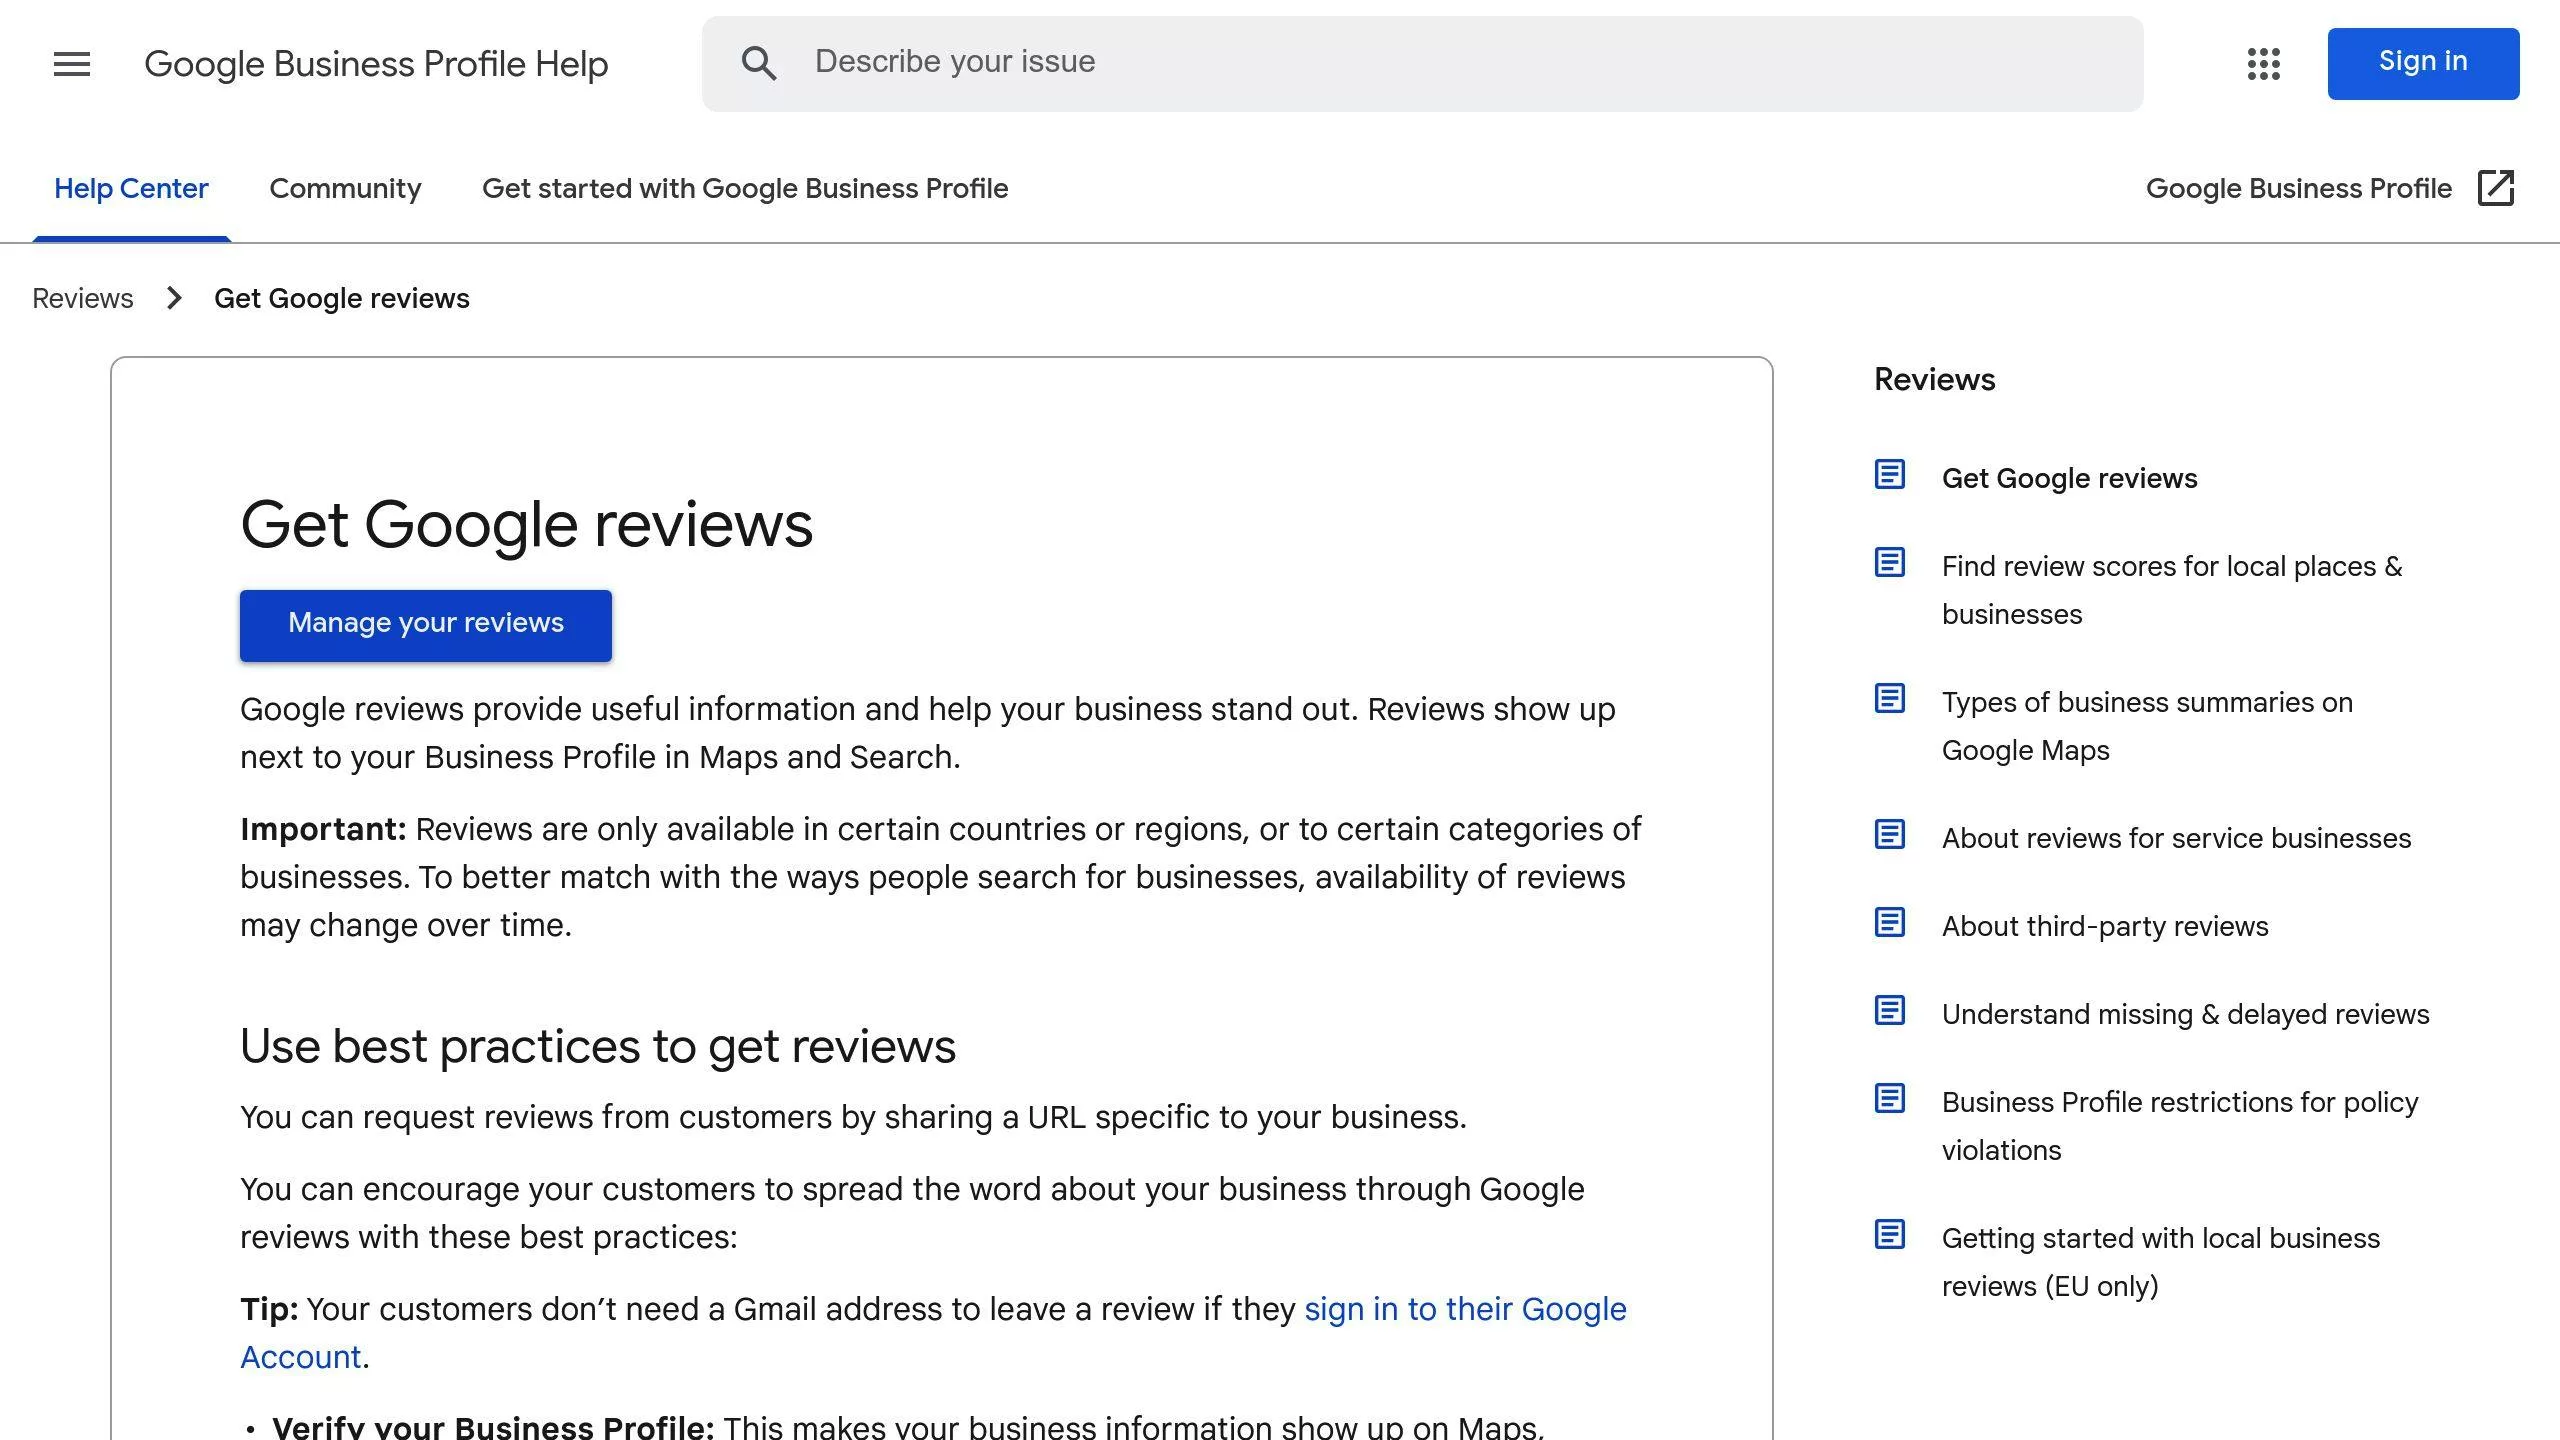Focus the Describe your issue search field
Viewport: 2560px width, 1440px height.
point(1422,64)
